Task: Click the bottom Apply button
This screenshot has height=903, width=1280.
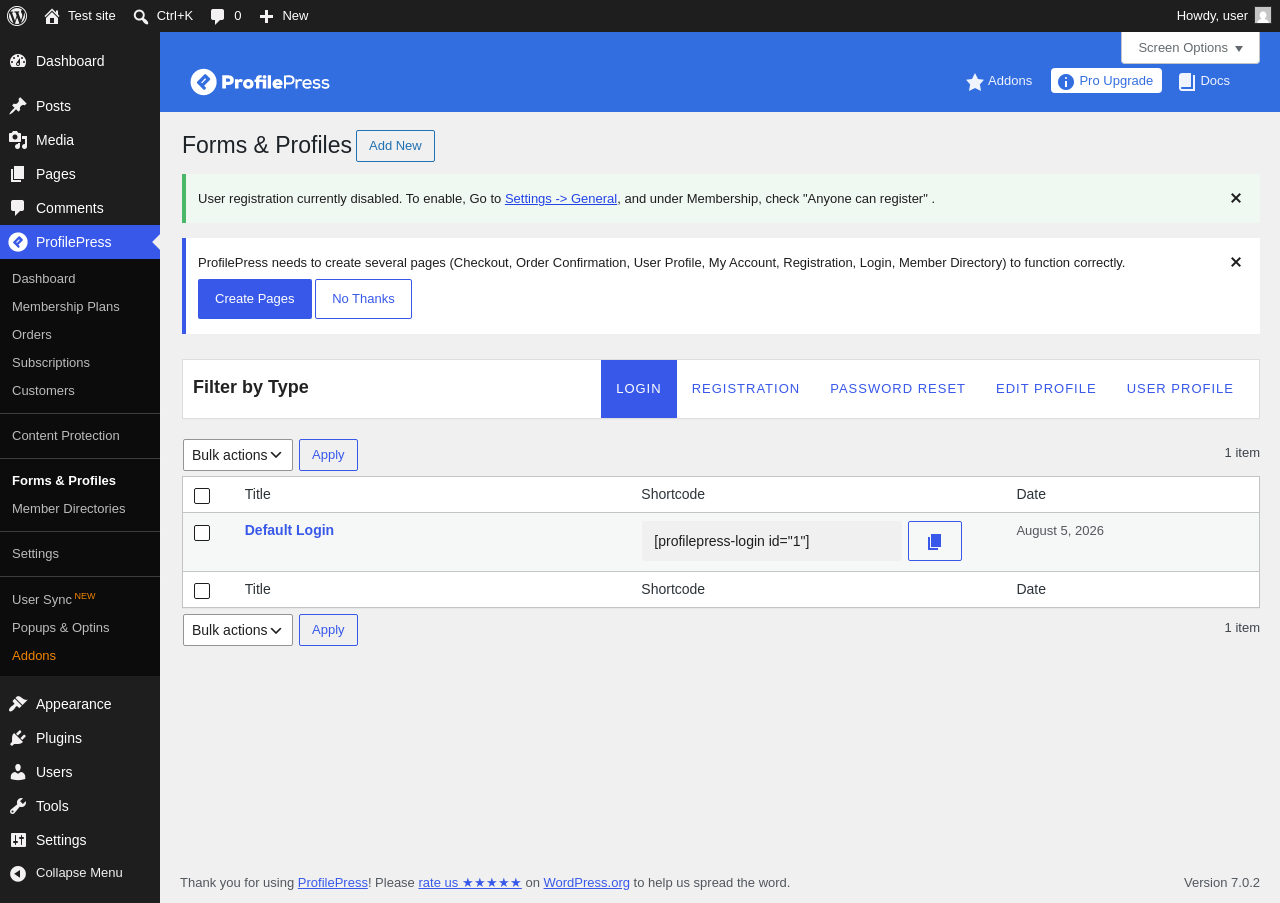Action: 328,630
